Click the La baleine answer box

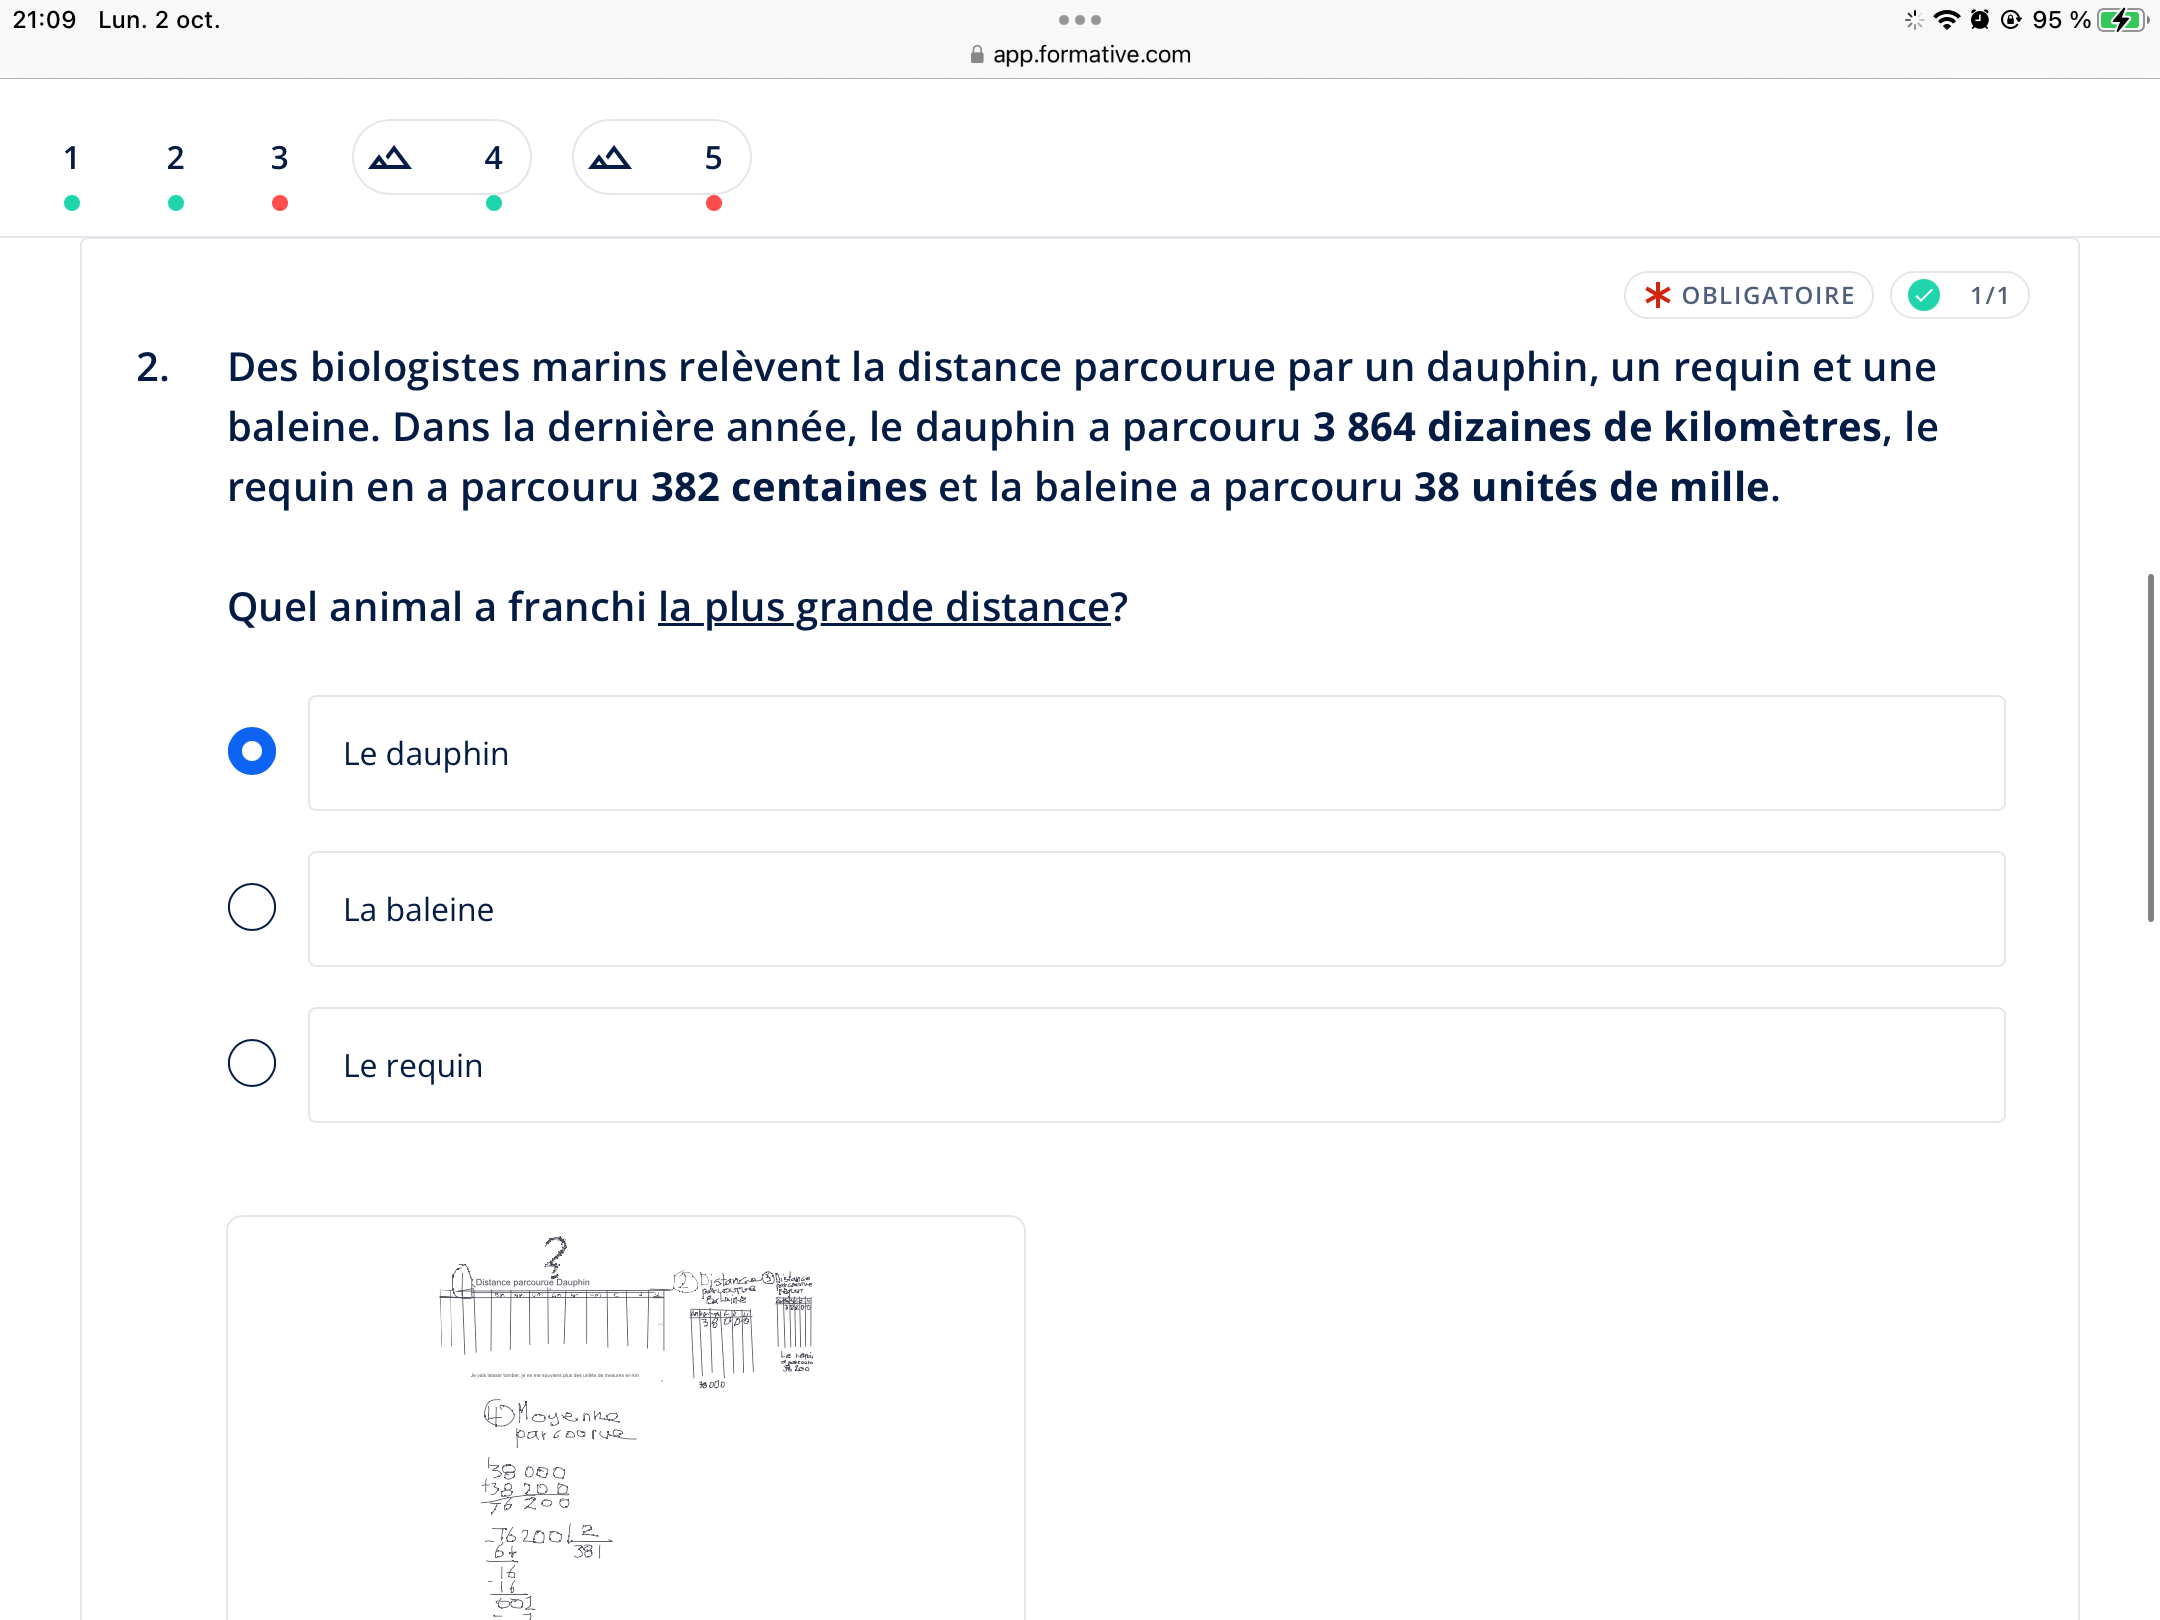point(1156,909)
